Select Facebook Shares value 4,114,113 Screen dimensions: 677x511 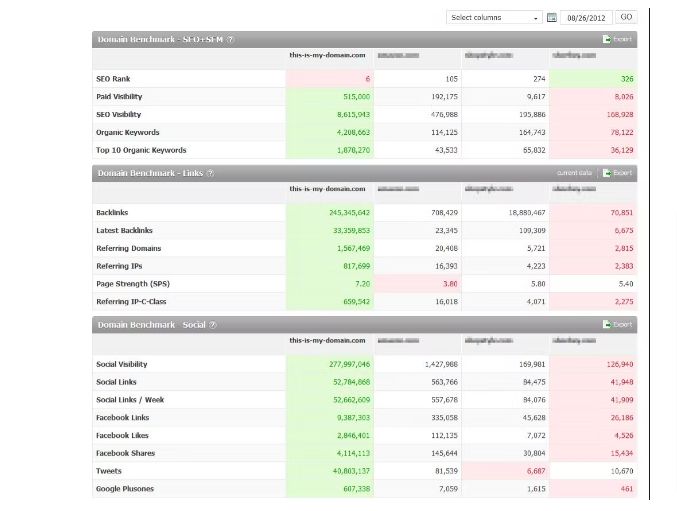[x=354, y=453]
